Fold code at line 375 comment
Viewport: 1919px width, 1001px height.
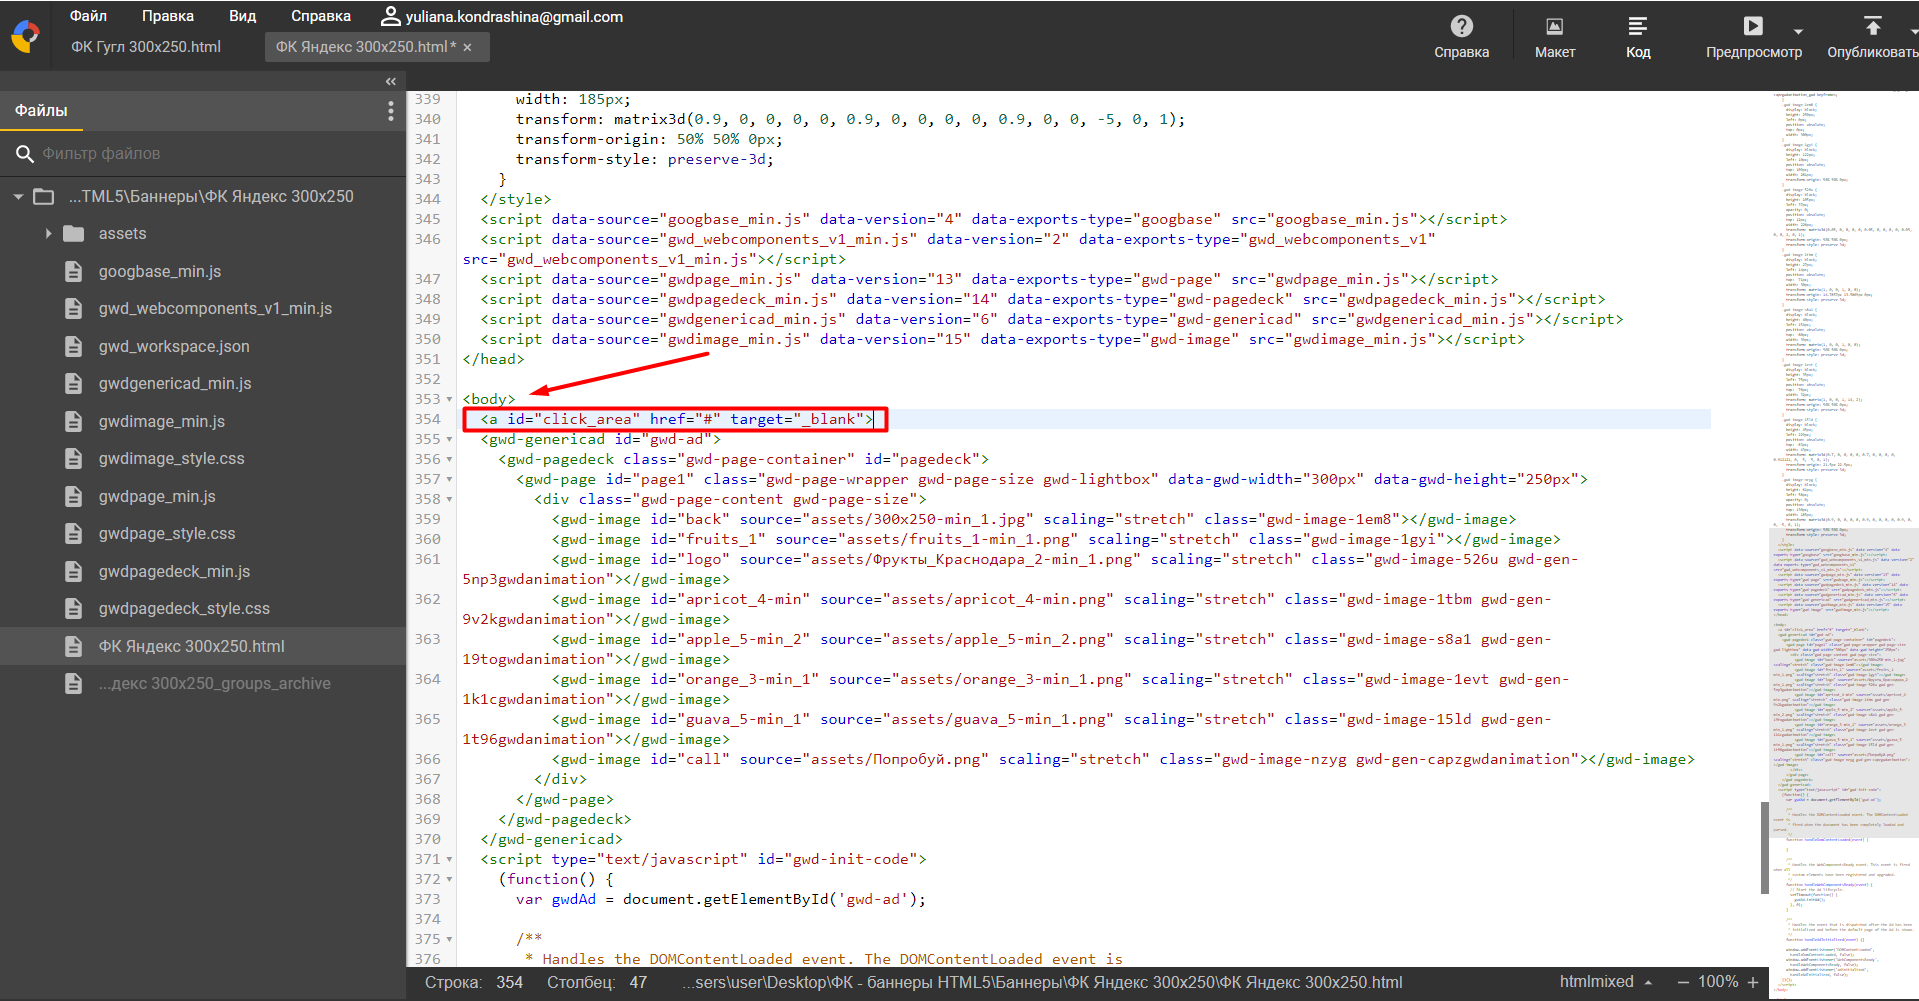[x=449, y=940]
